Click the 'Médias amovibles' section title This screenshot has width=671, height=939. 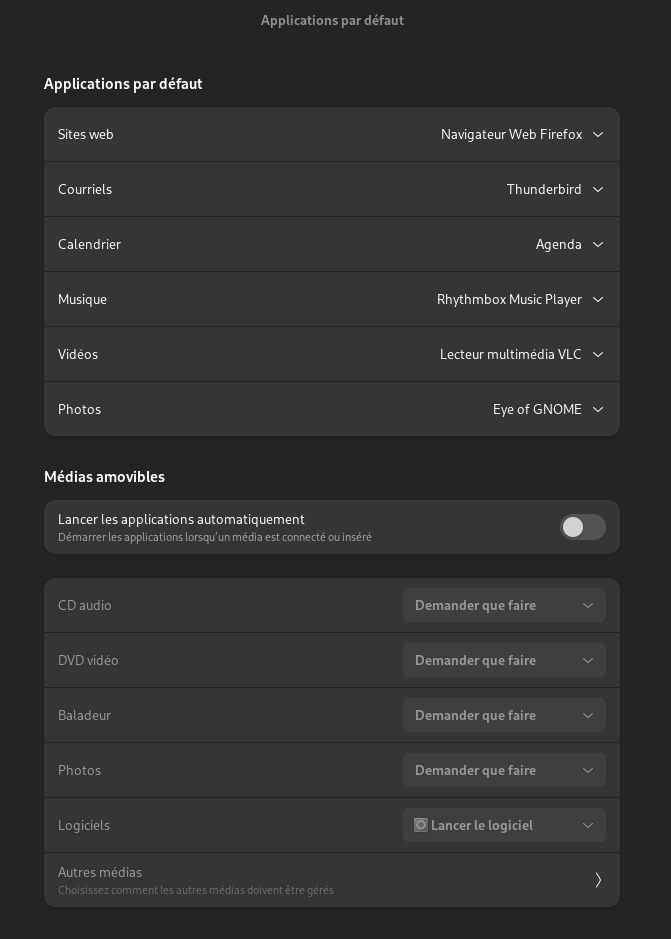[x=104, y=477]
